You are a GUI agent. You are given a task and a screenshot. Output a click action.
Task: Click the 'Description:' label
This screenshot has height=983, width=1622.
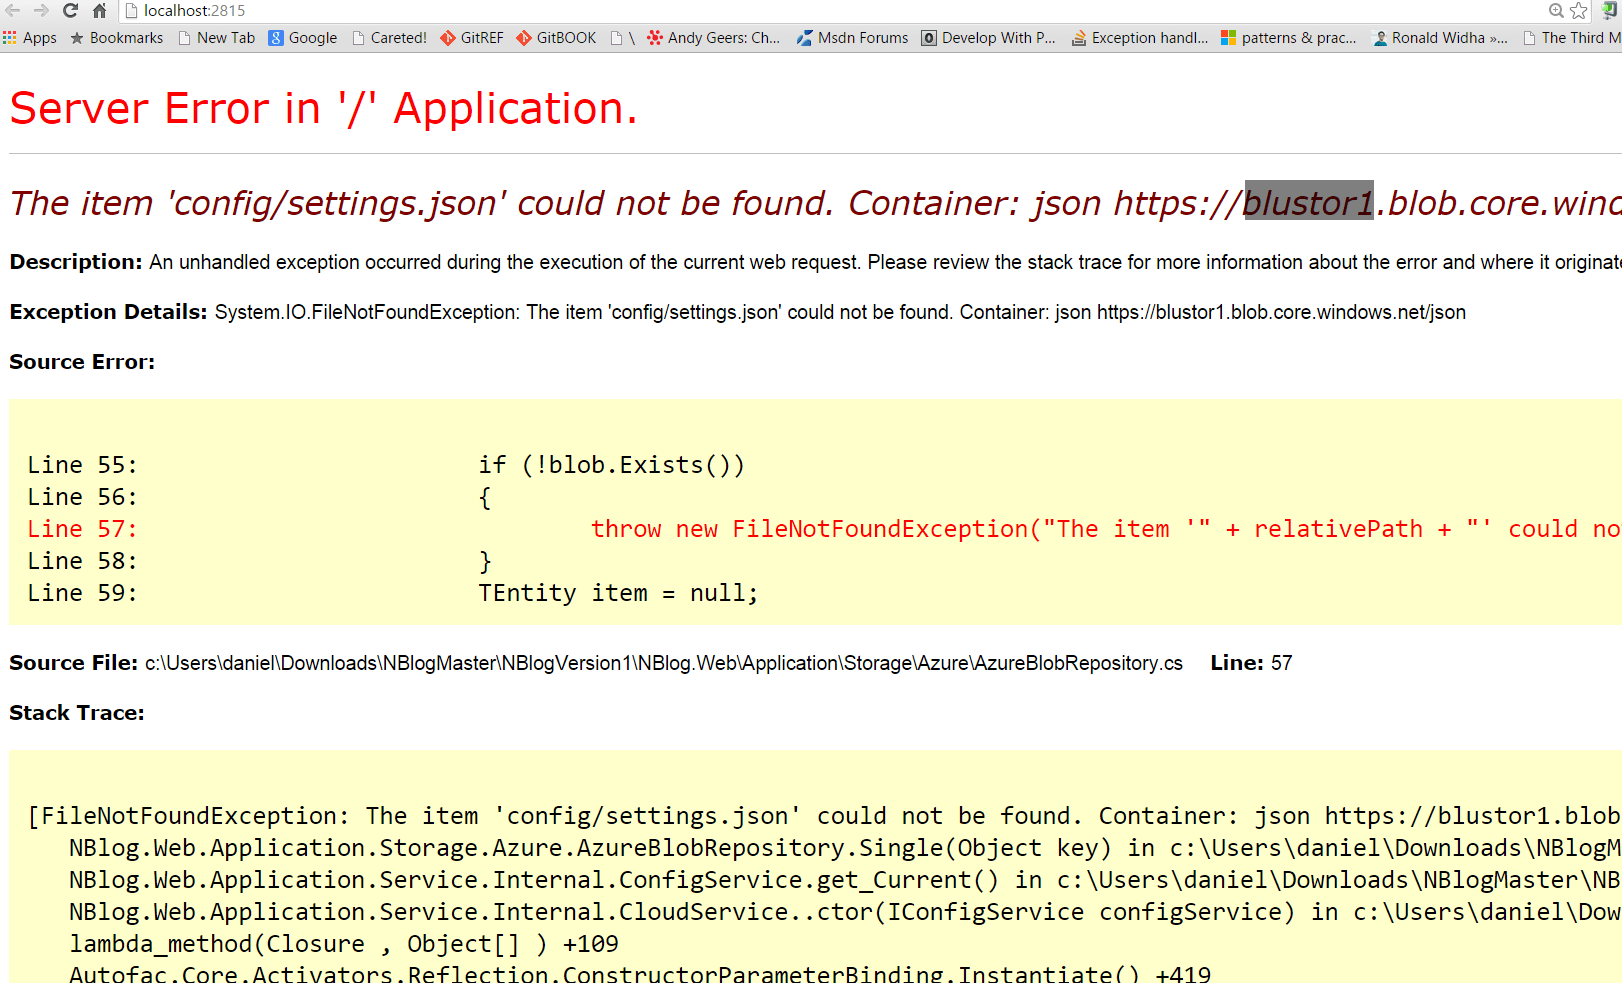pyautogui.click(x=76, y=262)
